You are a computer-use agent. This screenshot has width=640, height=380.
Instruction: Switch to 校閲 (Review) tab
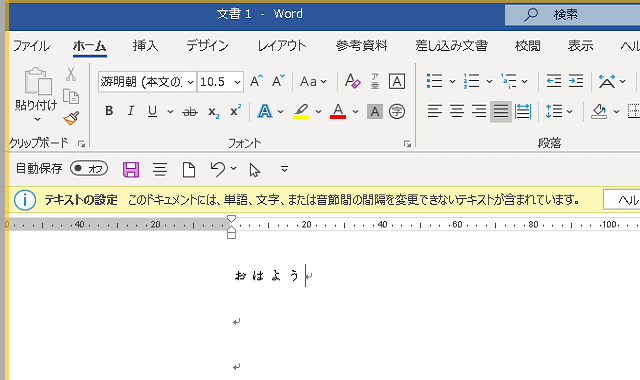(x=528, y=46)
